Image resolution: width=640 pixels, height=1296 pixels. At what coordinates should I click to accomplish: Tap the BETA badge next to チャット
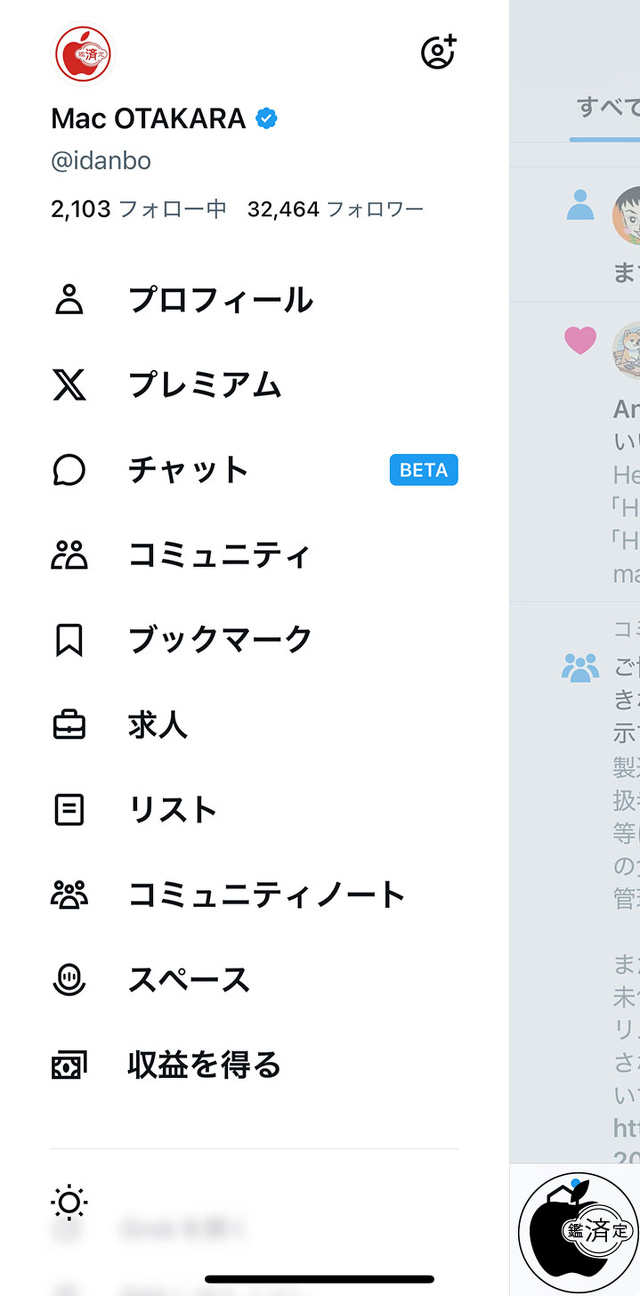(x=423, y=469)
